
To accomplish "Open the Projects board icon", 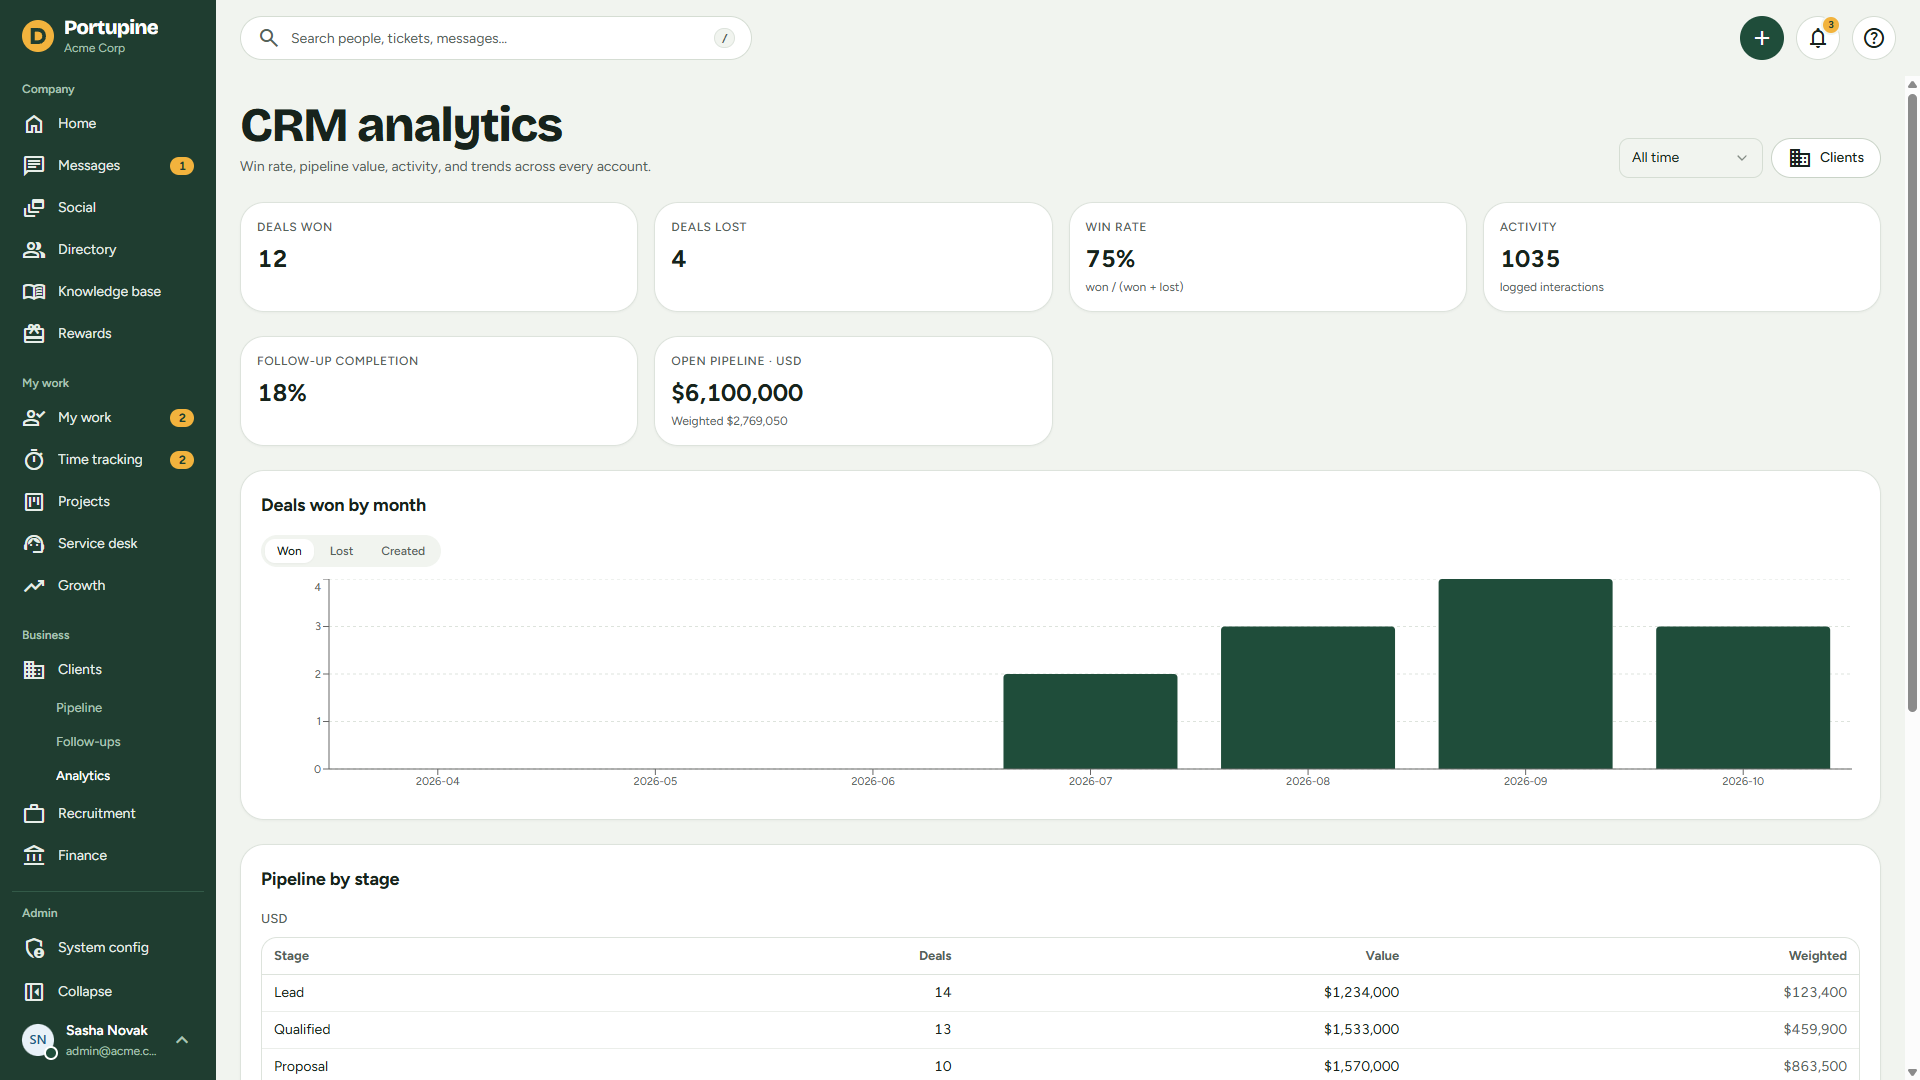I will (x=34, y=501).
